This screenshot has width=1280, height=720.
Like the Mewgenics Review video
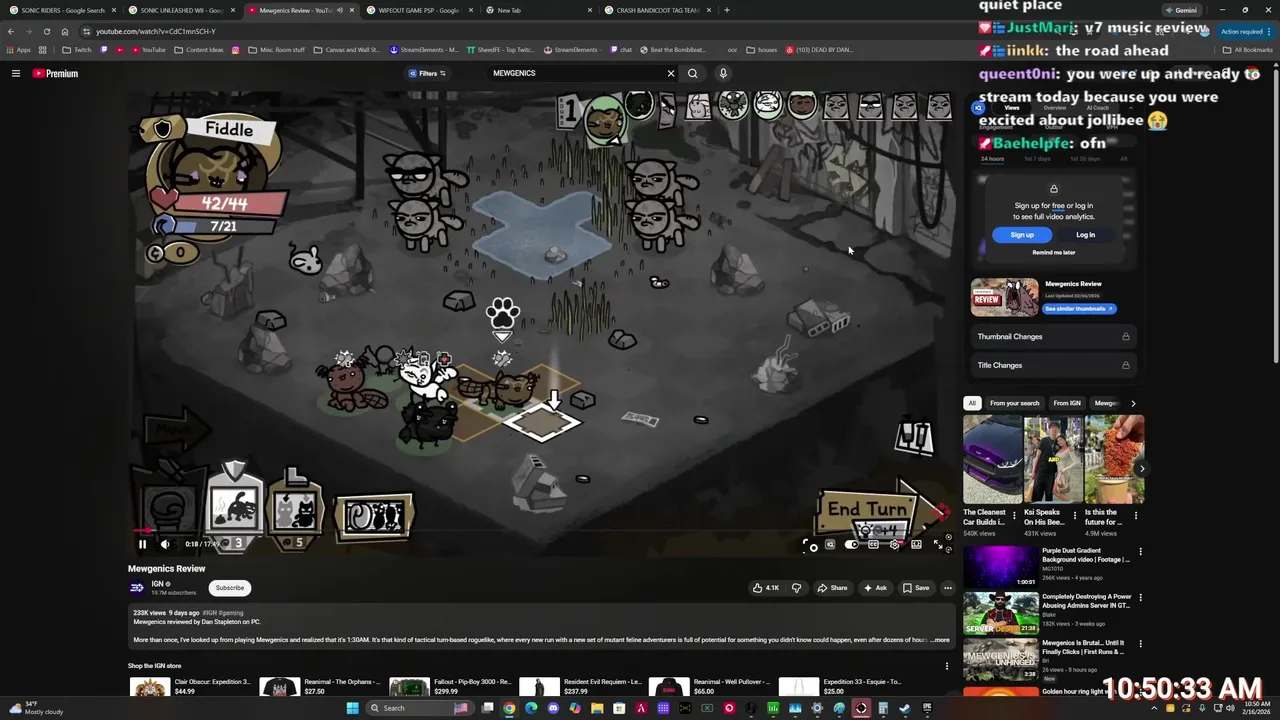pyautogui.click(x=766, y=588)
